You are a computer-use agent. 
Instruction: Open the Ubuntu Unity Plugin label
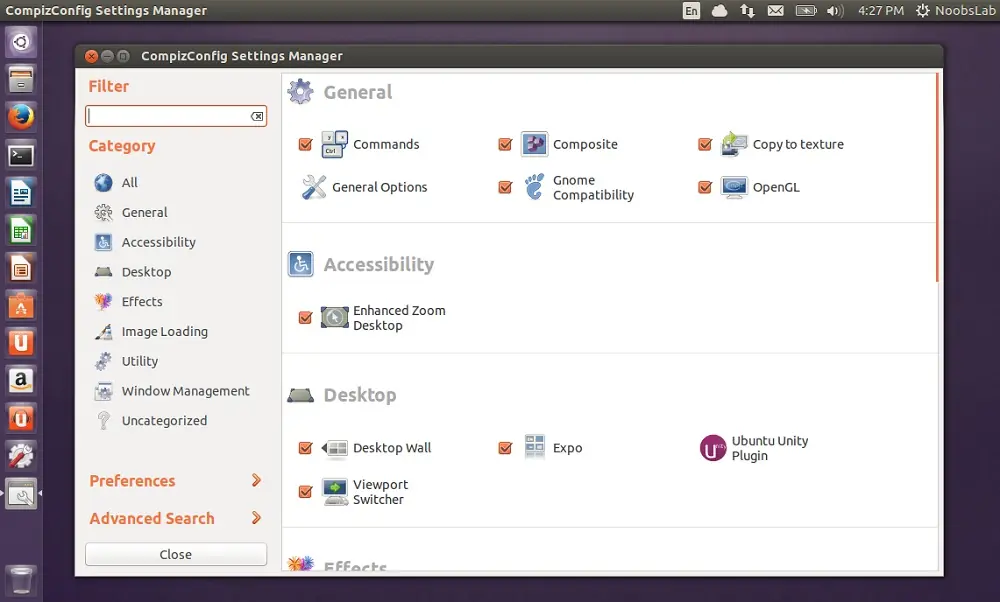pos(770,448)
